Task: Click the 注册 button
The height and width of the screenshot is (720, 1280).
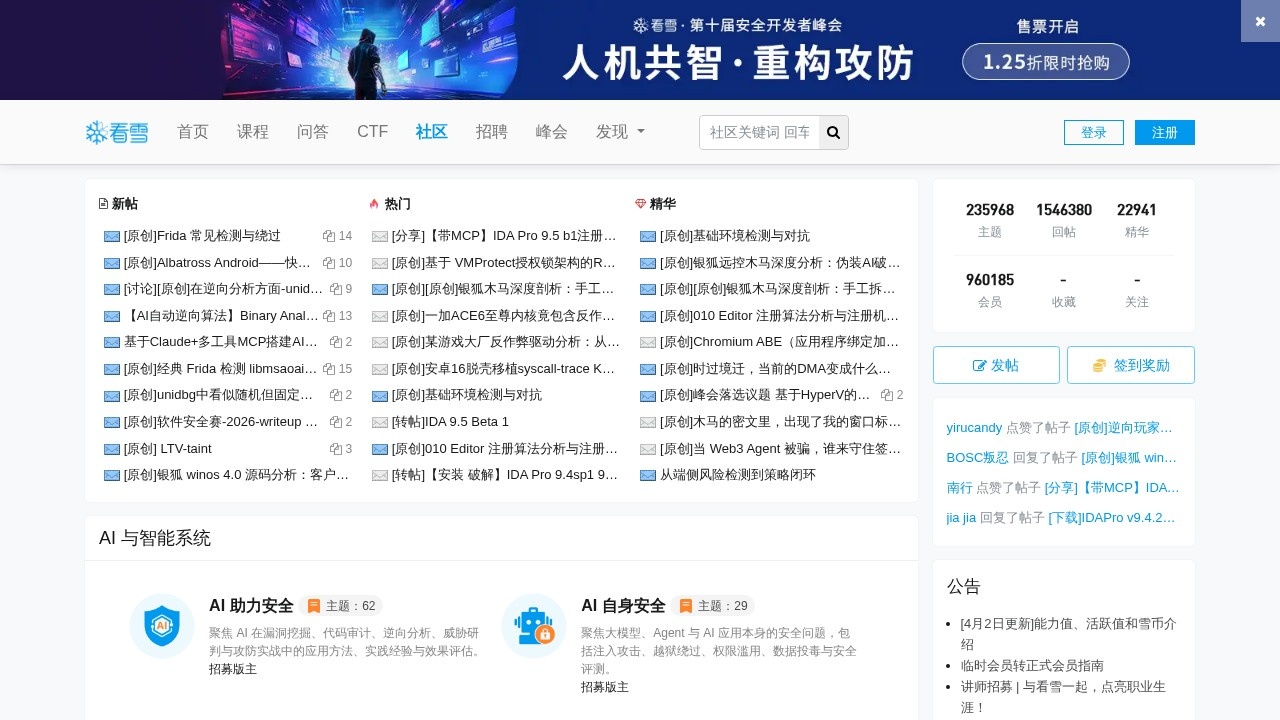Action: tap(1165, 133)
